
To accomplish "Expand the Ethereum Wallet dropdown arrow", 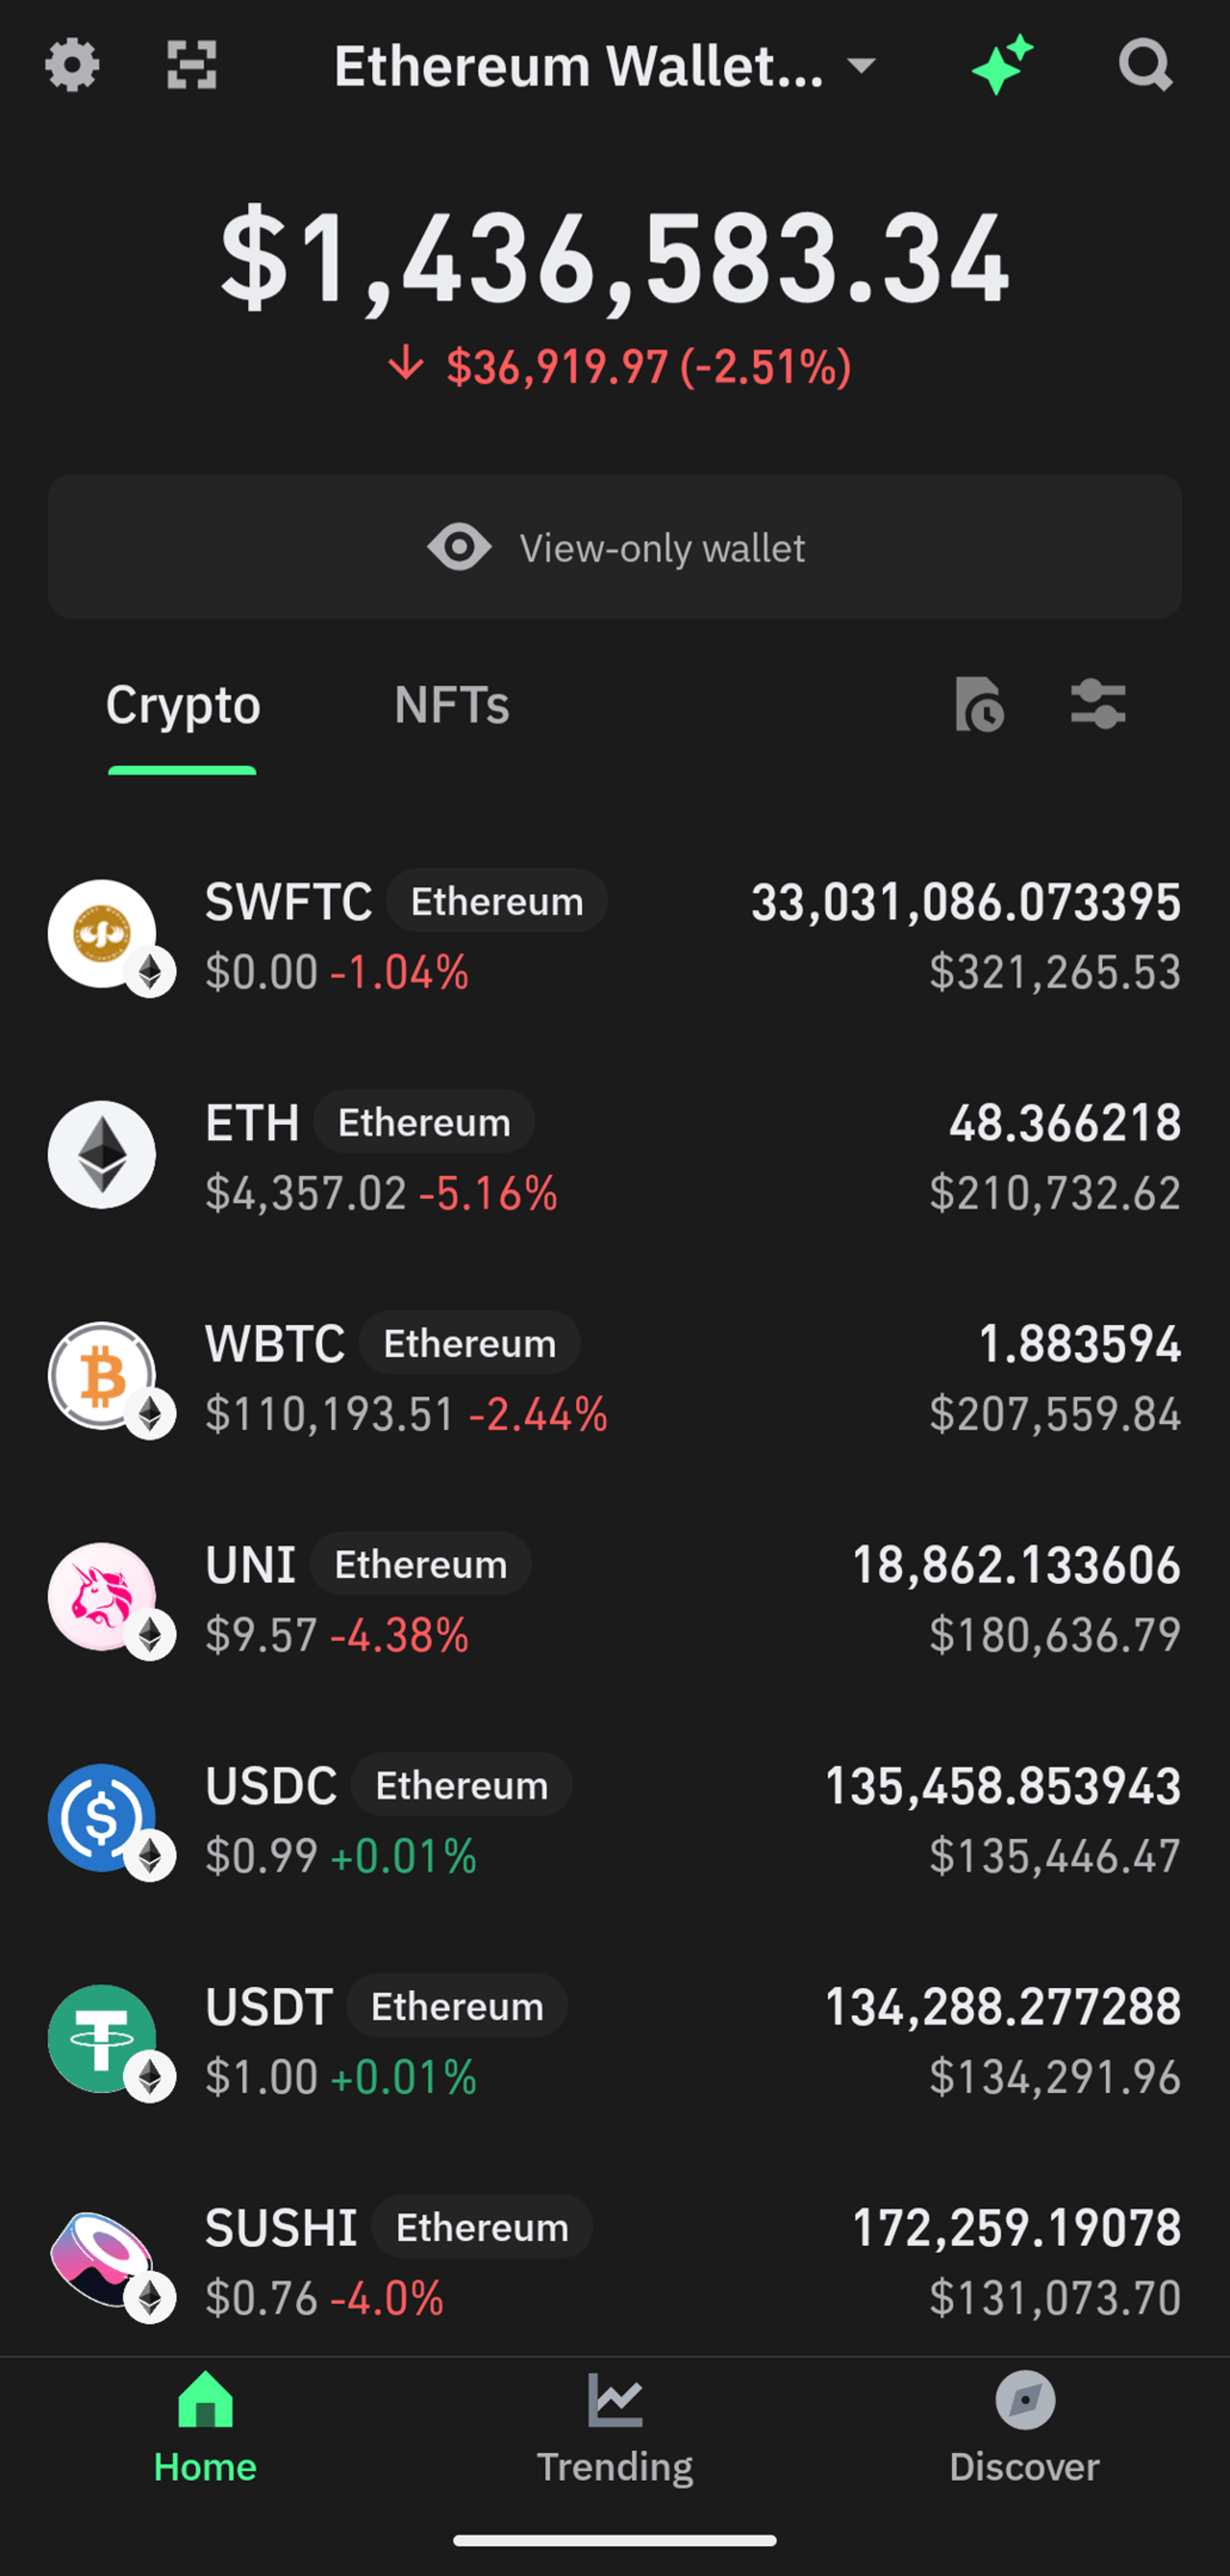I will (861, 66).
